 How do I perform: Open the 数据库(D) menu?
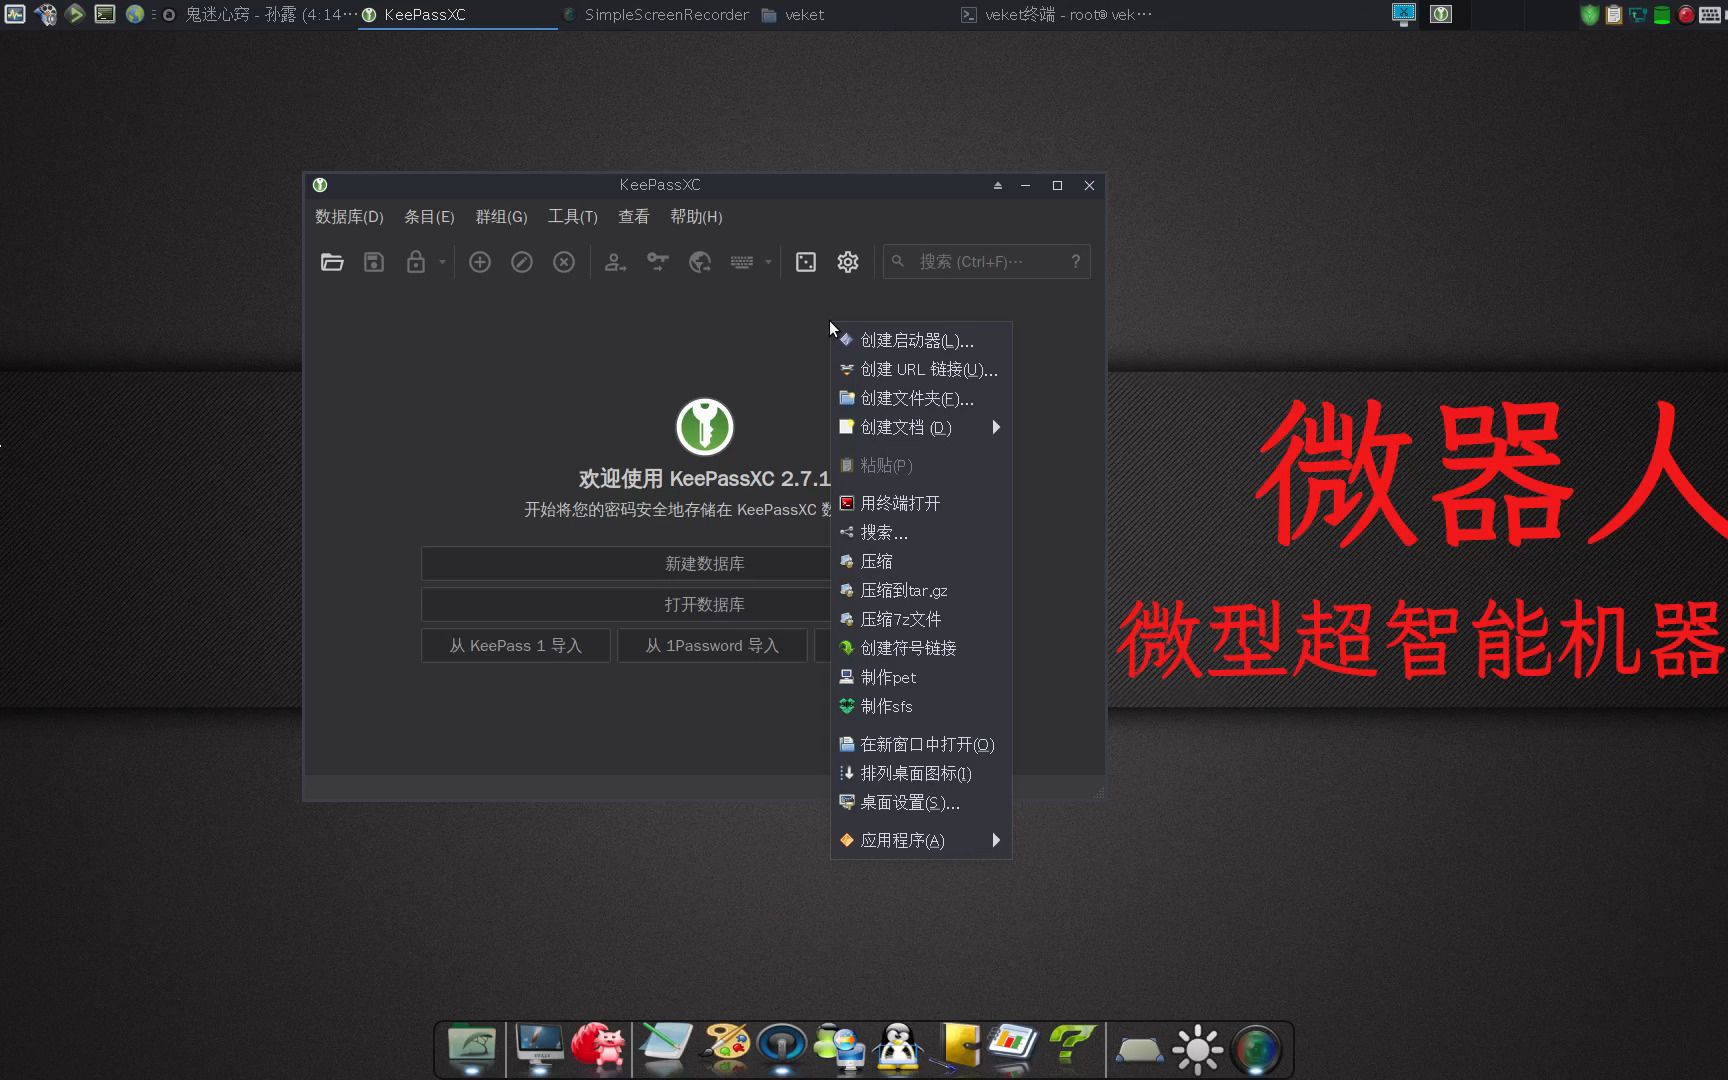349,217
